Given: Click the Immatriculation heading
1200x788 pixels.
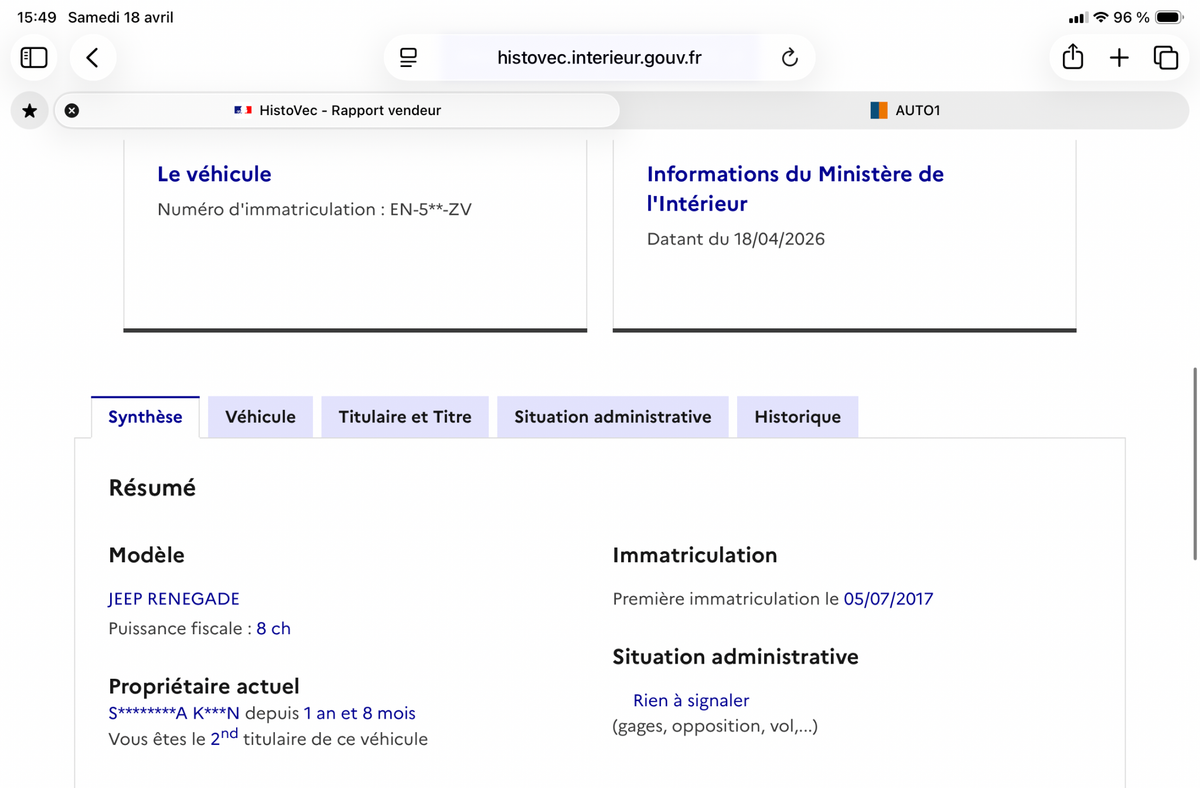Looking at the screenshot, I should coord(695,555).
